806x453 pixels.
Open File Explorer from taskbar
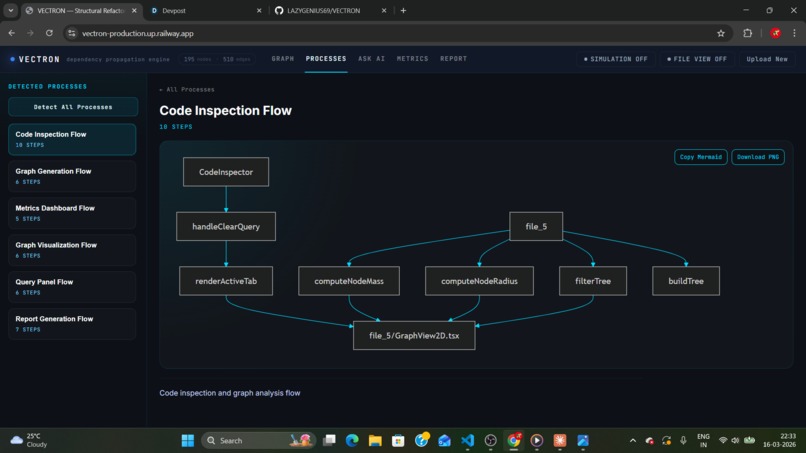coord(375,441)
